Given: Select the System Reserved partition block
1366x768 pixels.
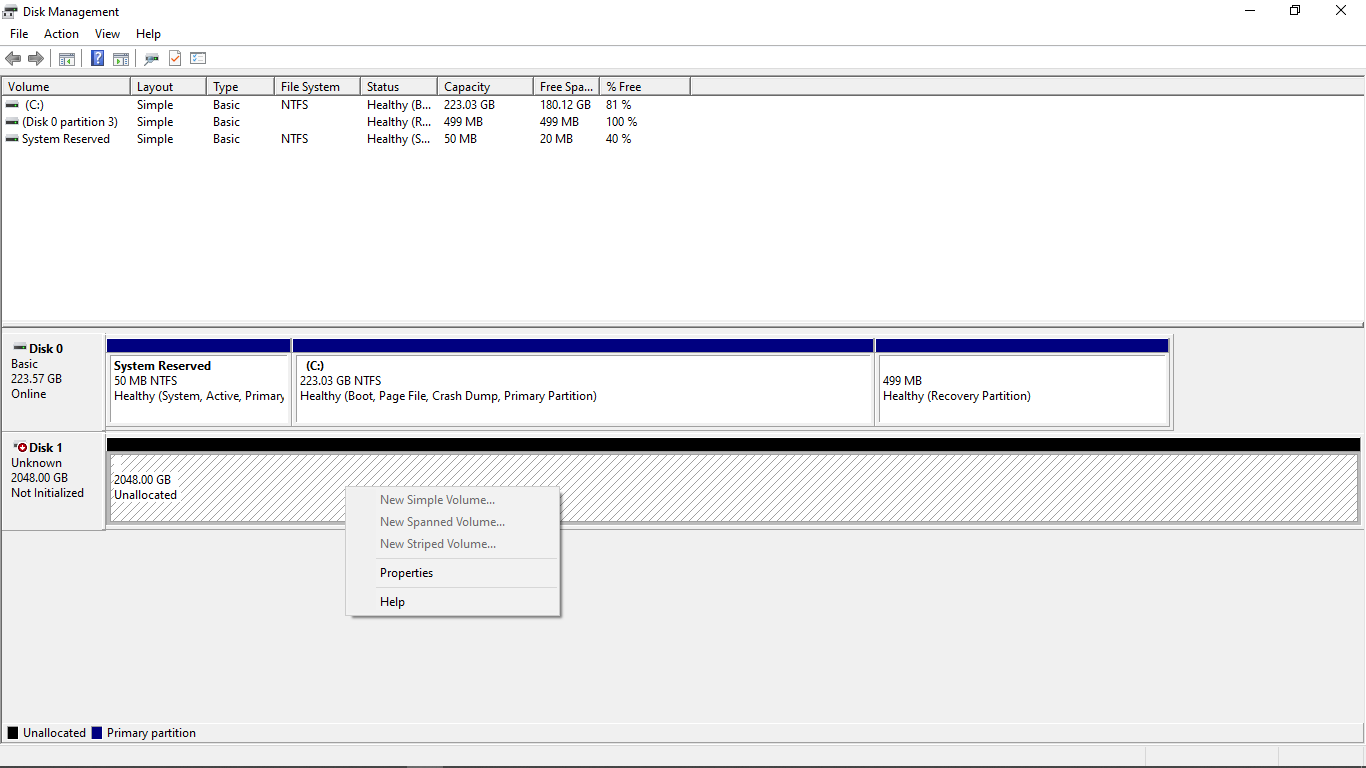Looking at the screenshot, I should click(x=197, y=381).
